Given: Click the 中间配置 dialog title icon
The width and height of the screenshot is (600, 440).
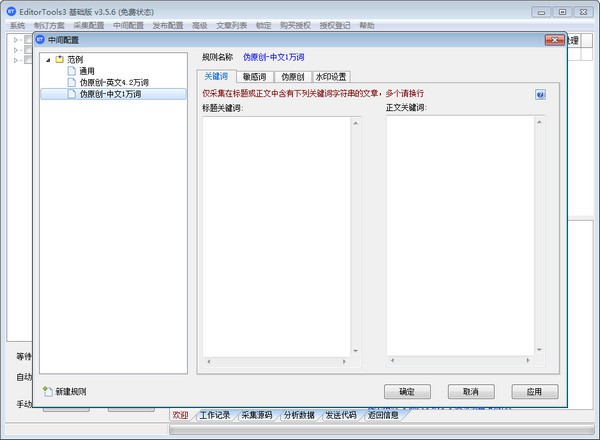Looking at the screenshot, I should coord(40,41).
